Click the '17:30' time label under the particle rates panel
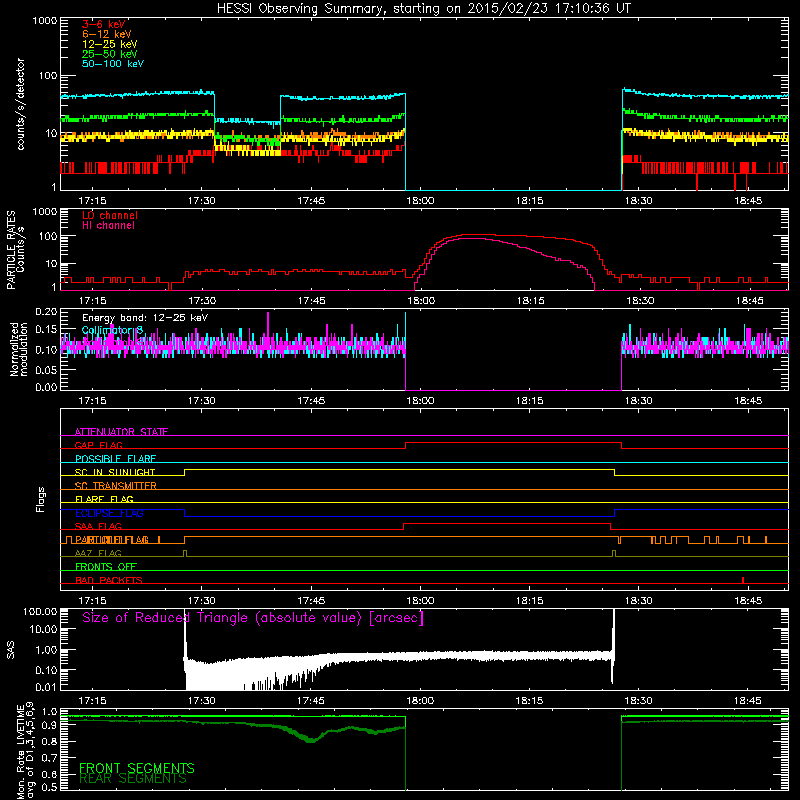Viewport: 800px width, 800px height. pos(202,301)
